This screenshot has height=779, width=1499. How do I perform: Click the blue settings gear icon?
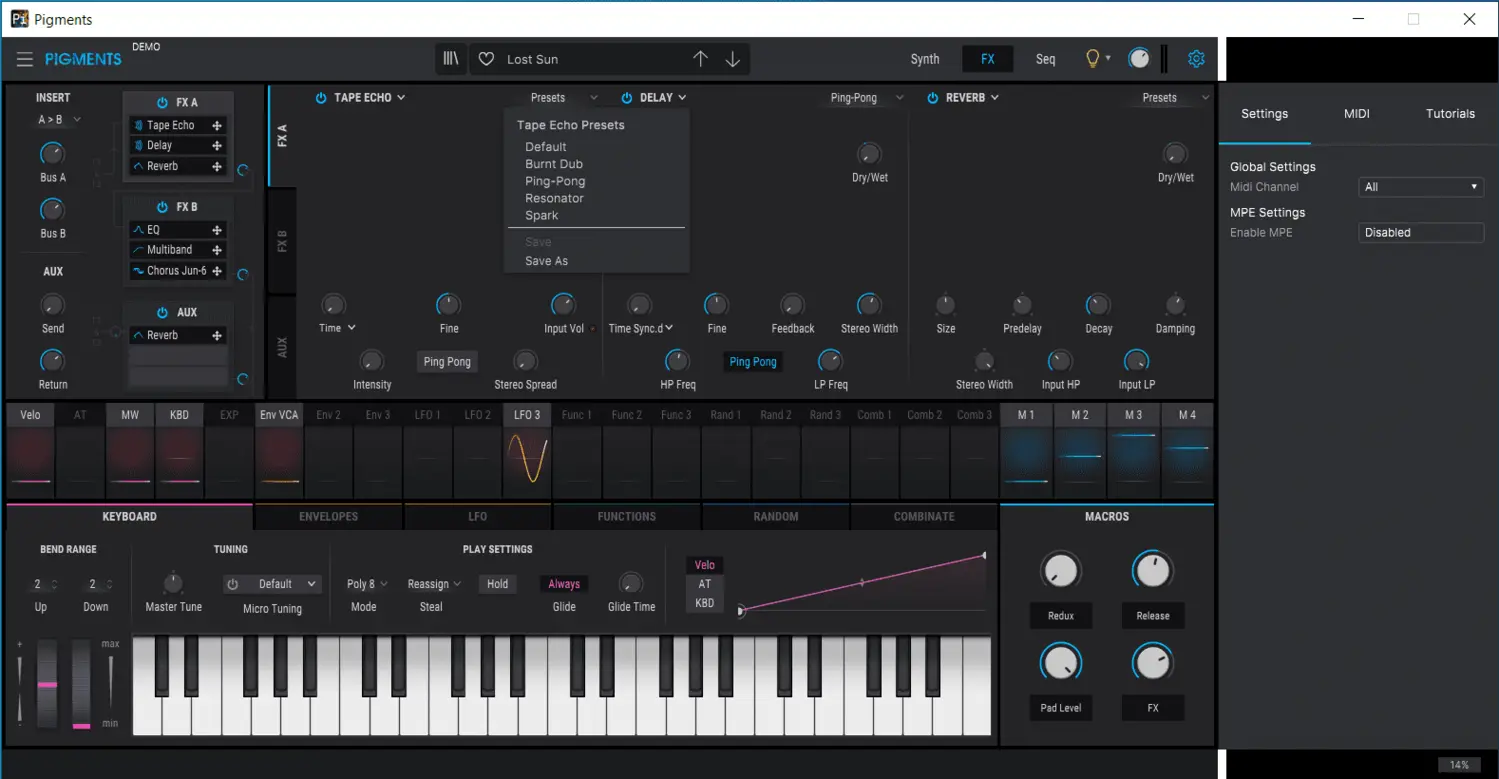[1196, 59]
